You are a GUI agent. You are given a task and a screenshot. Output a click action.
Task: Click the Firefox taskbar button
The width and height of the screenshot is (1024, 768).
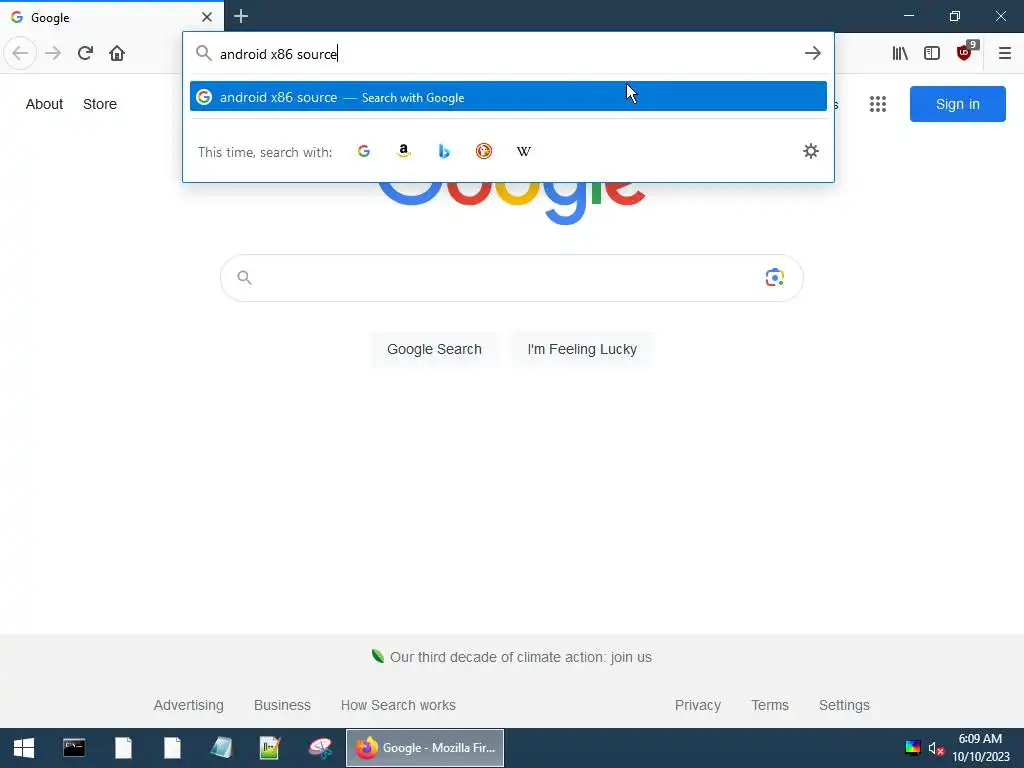[425, 748]
